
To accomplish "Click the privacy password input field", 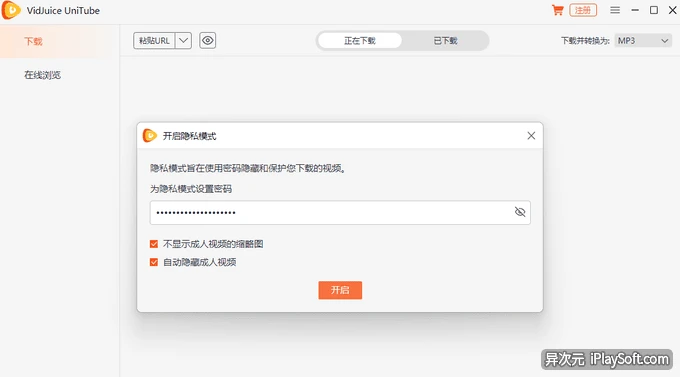I will (x=340, y=213).
